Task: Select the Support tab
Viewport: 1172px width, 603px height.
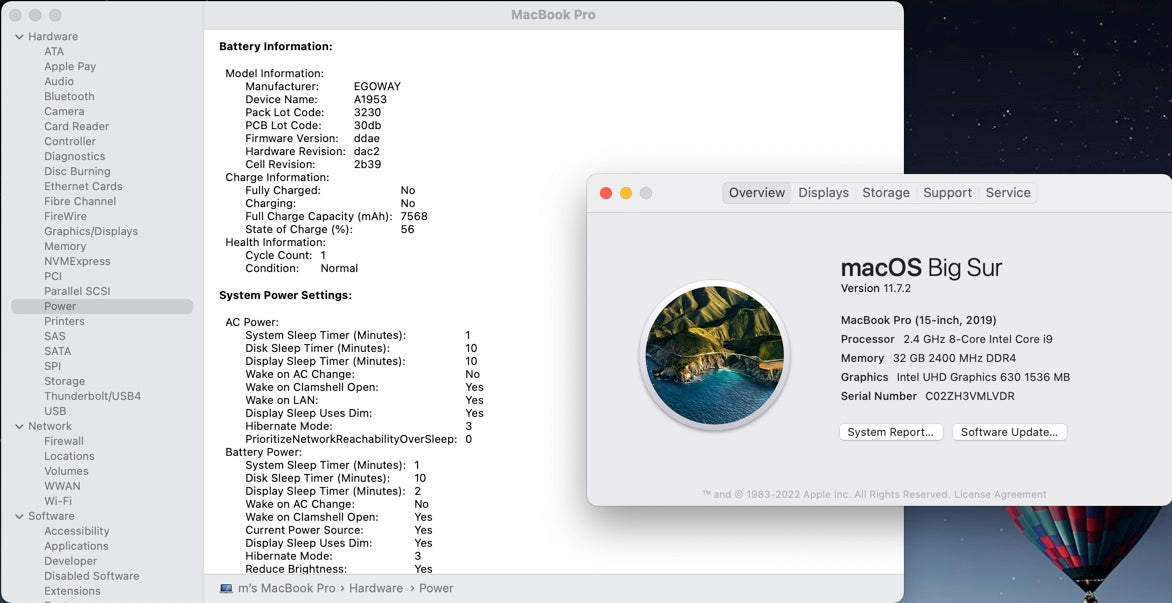Action: (947, 193)
